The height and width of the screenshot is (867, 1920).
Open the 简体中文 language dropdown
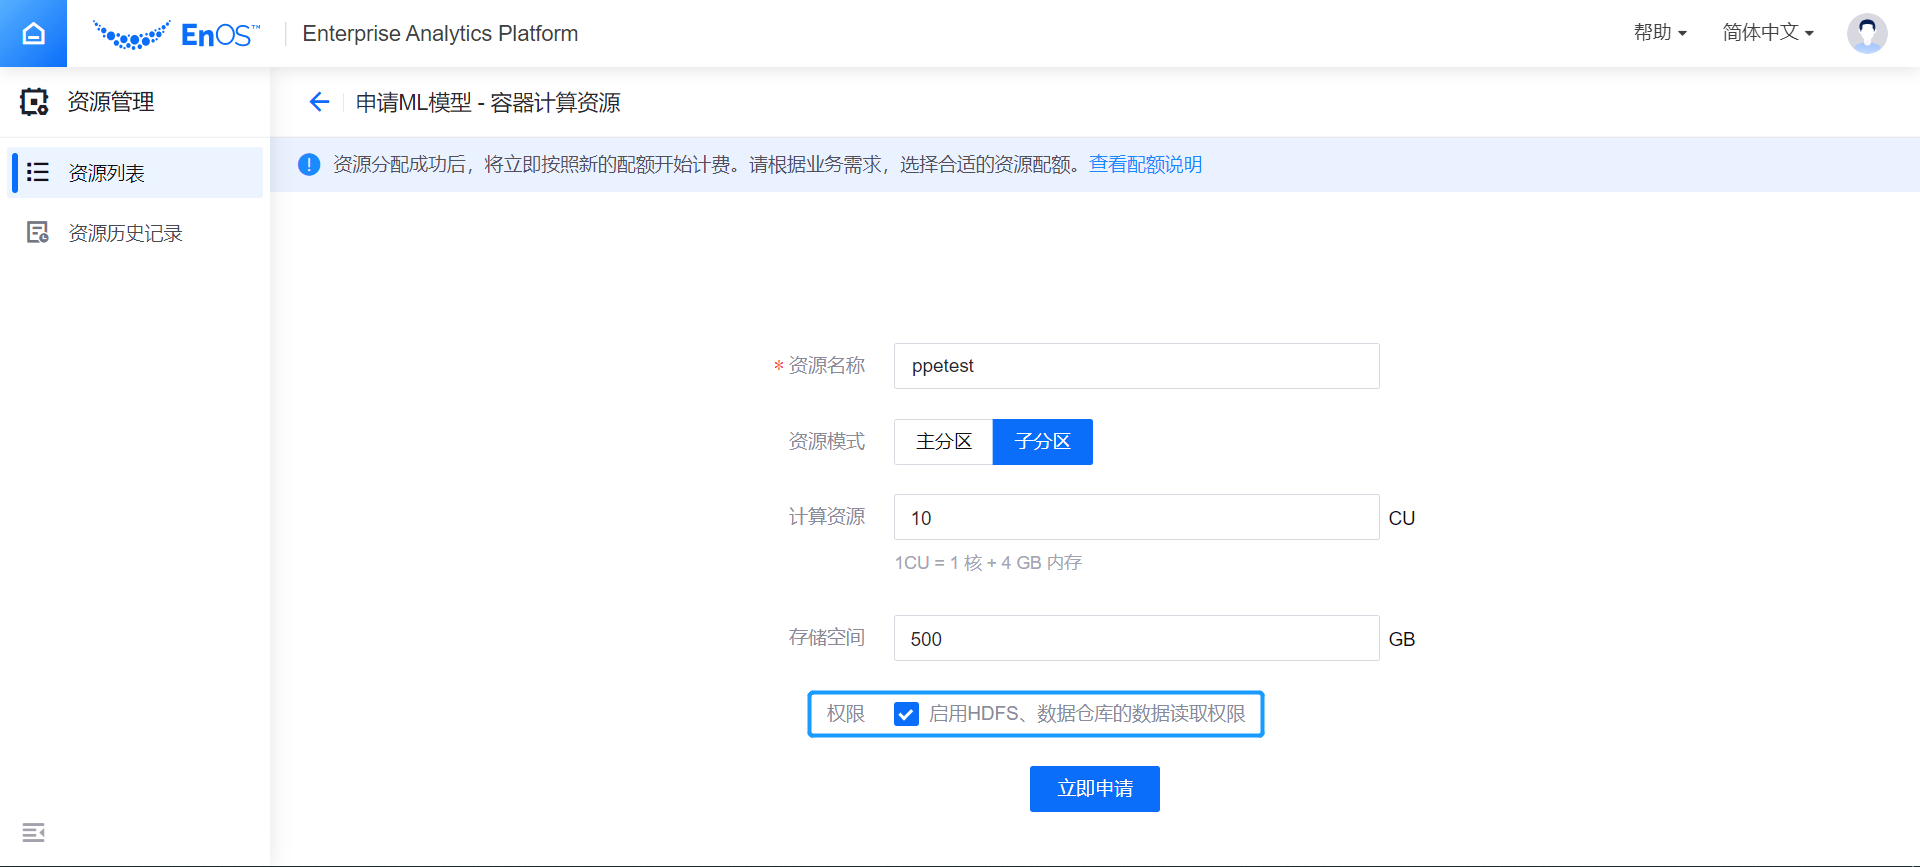1768,33
